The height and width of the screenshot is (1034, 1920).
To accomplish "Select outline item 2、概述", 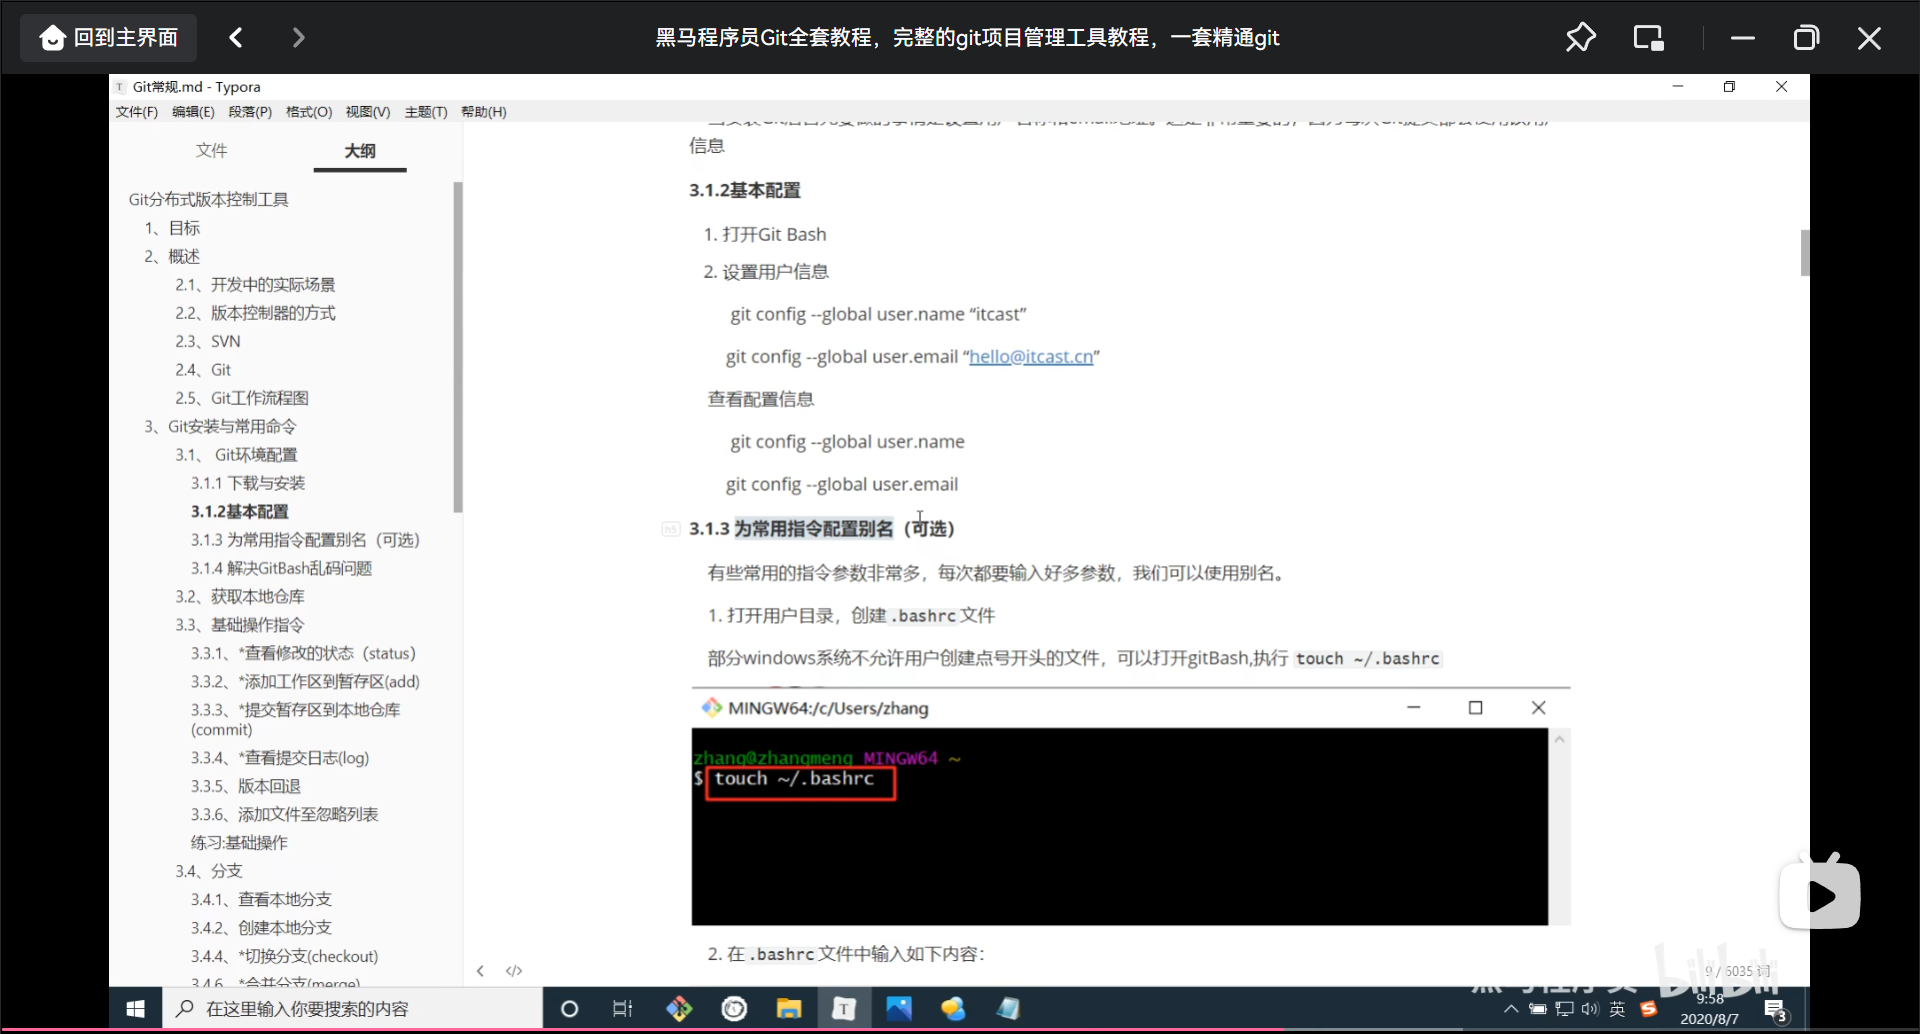I will tap(172, 257).
